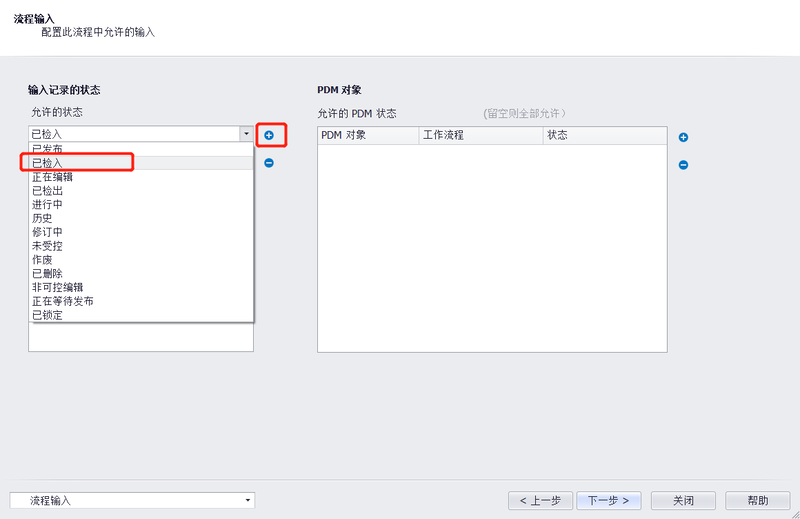This screenshot has height=519, width=800.
Task: Select 作废 option
Action: [141, 259]
